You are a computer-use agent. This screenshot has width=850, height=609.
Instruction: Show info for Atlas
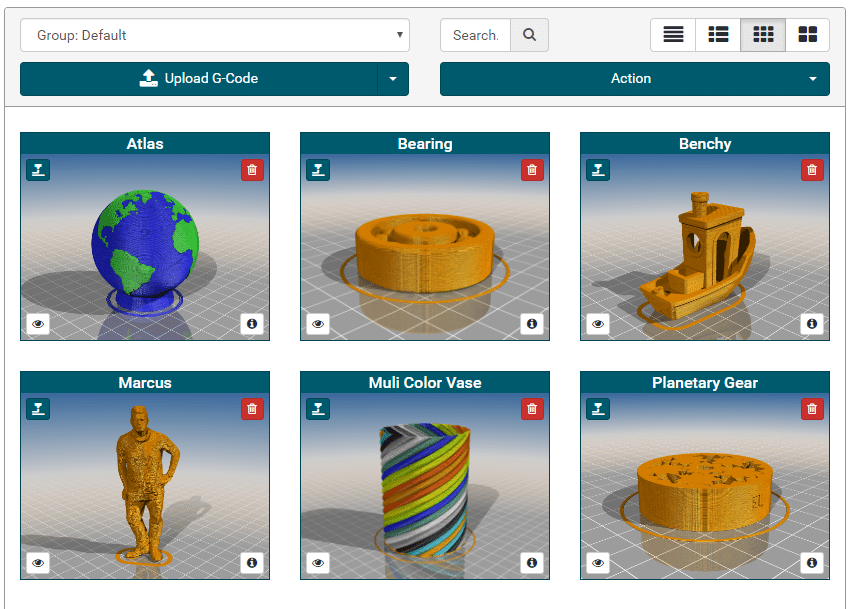coord(252,324)
